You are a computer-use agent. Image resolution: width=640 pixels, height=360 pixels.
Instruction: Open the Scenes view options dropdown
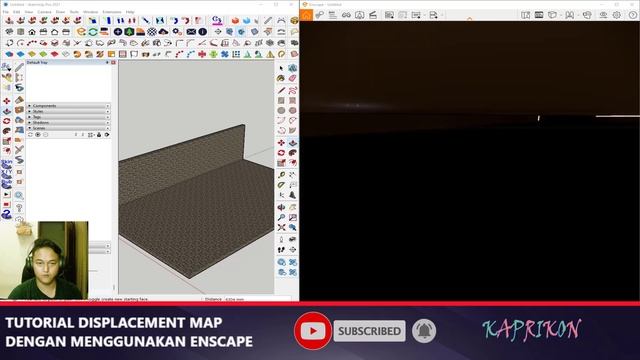point(91,135)
